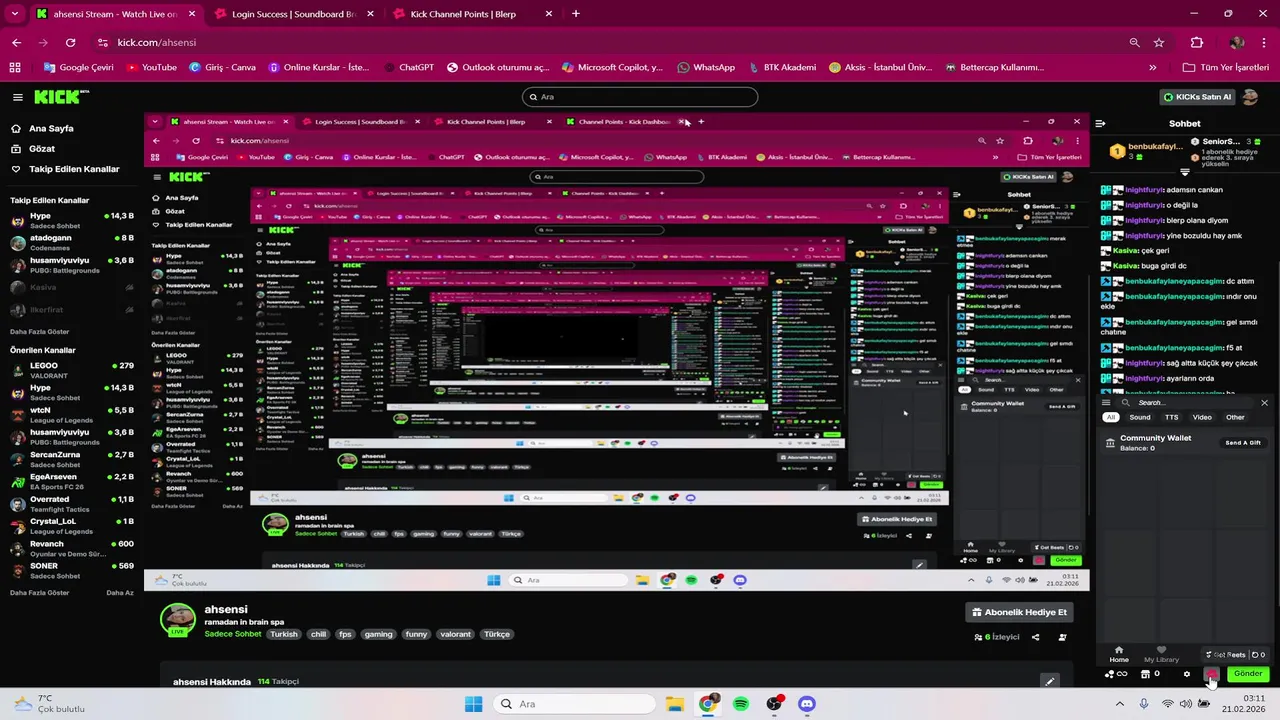Click Blerp Home icon

(1119, 654)
